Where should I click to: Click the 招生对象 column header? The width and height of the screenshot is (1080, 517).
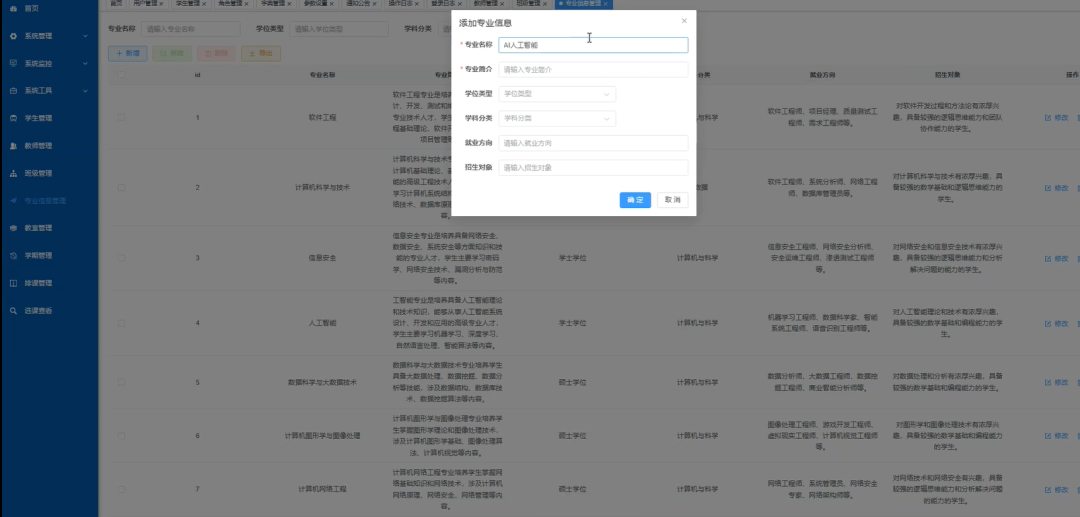948,74
